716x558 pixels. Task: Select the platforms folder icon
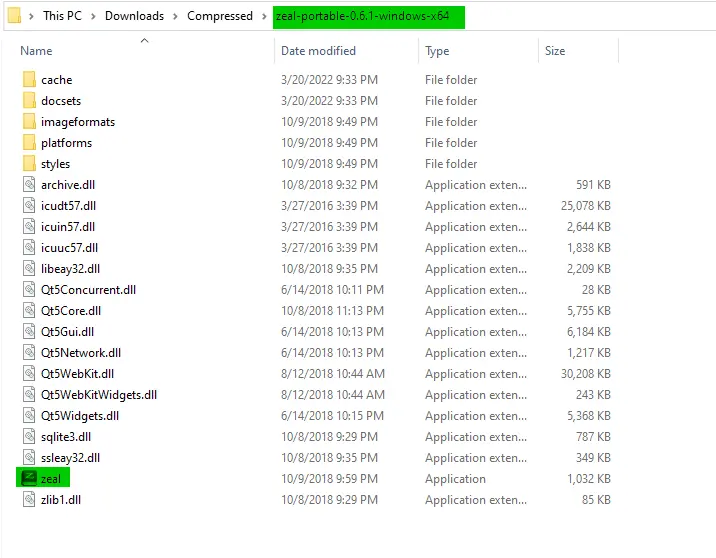pos(29,142)
